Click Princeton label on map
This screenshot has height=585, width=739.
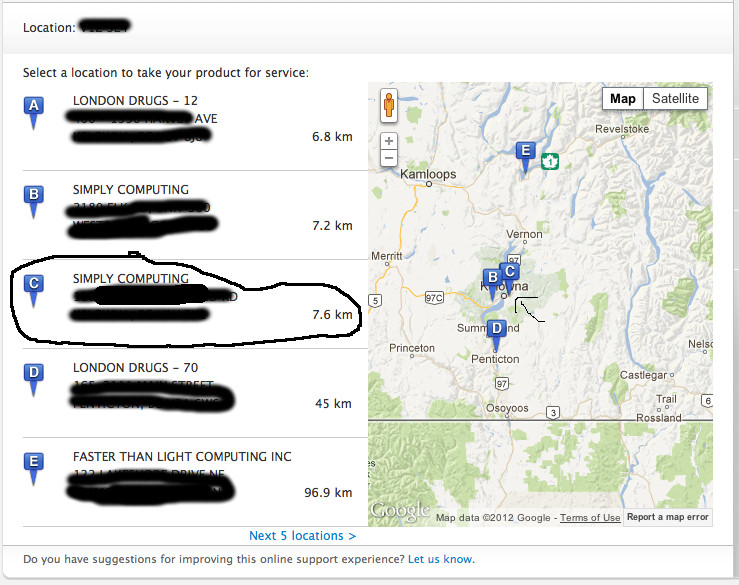[x=411, y=348]
